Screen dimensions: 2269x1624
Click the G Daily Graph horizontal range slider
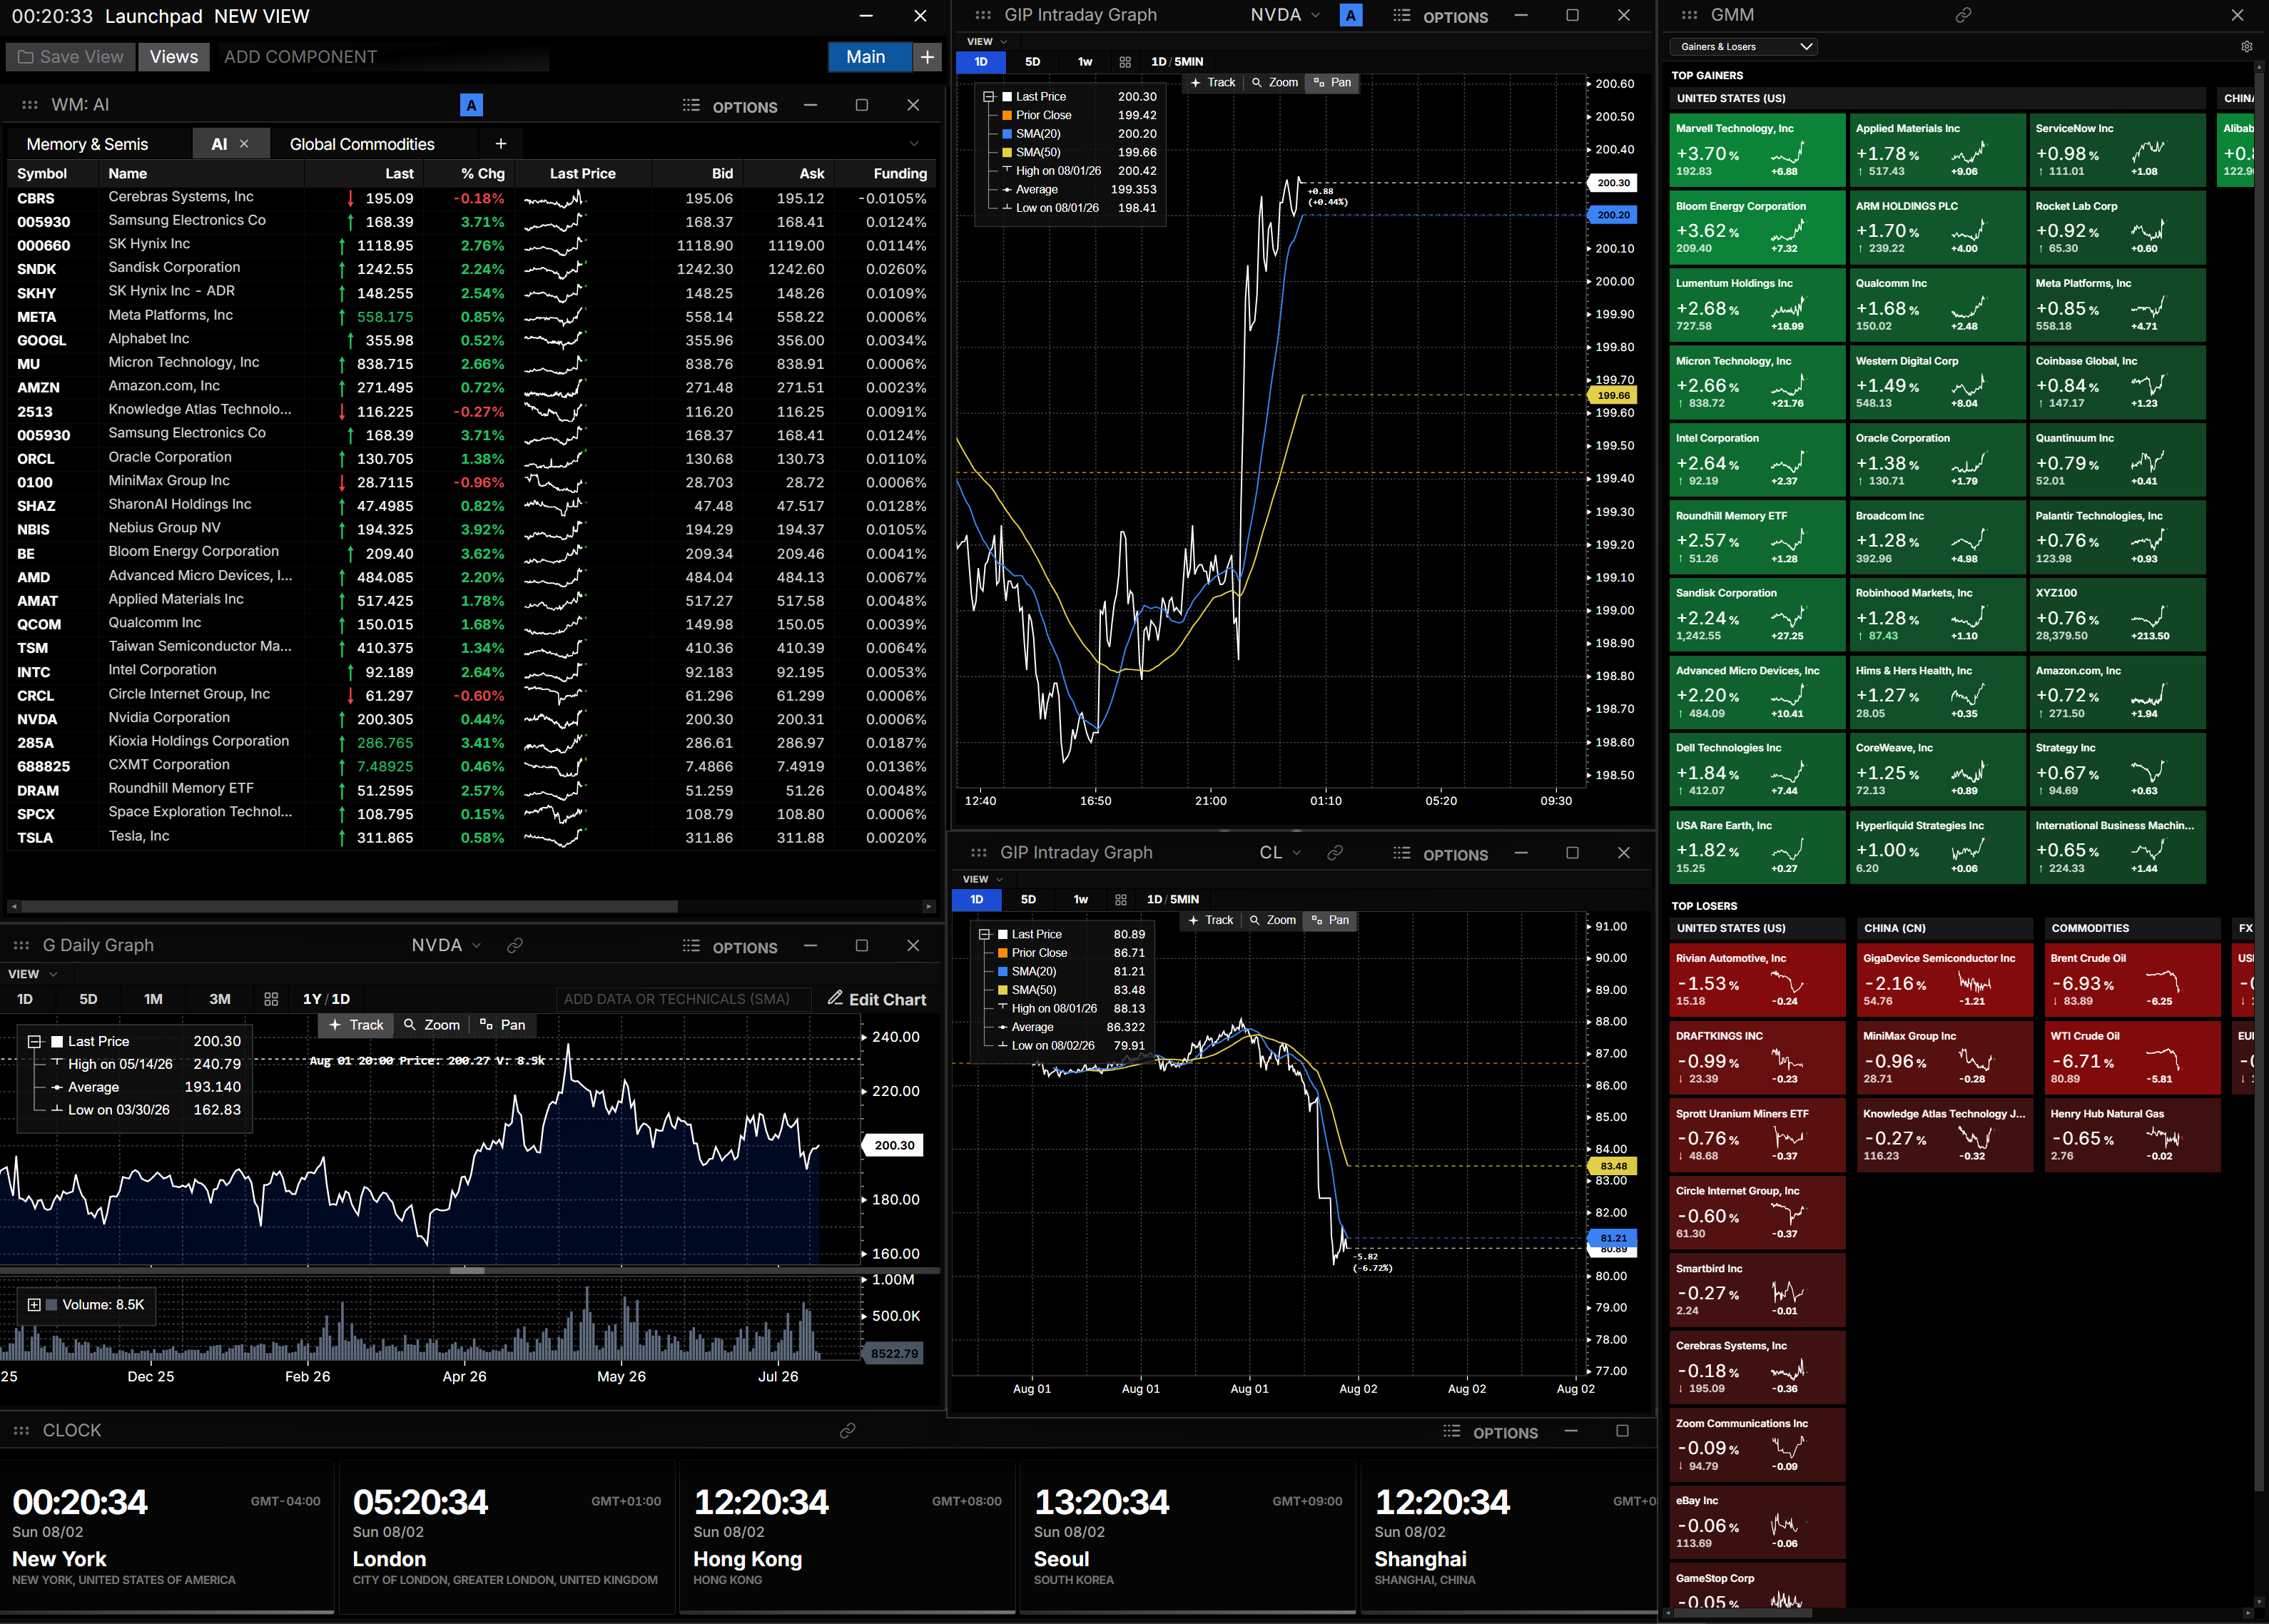[467, 1271]
